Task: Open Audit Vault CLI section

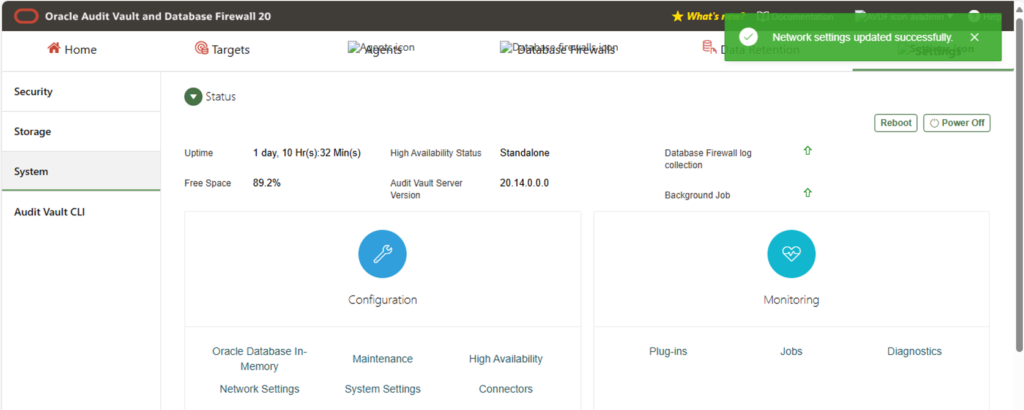Action: tap(81, 212)
